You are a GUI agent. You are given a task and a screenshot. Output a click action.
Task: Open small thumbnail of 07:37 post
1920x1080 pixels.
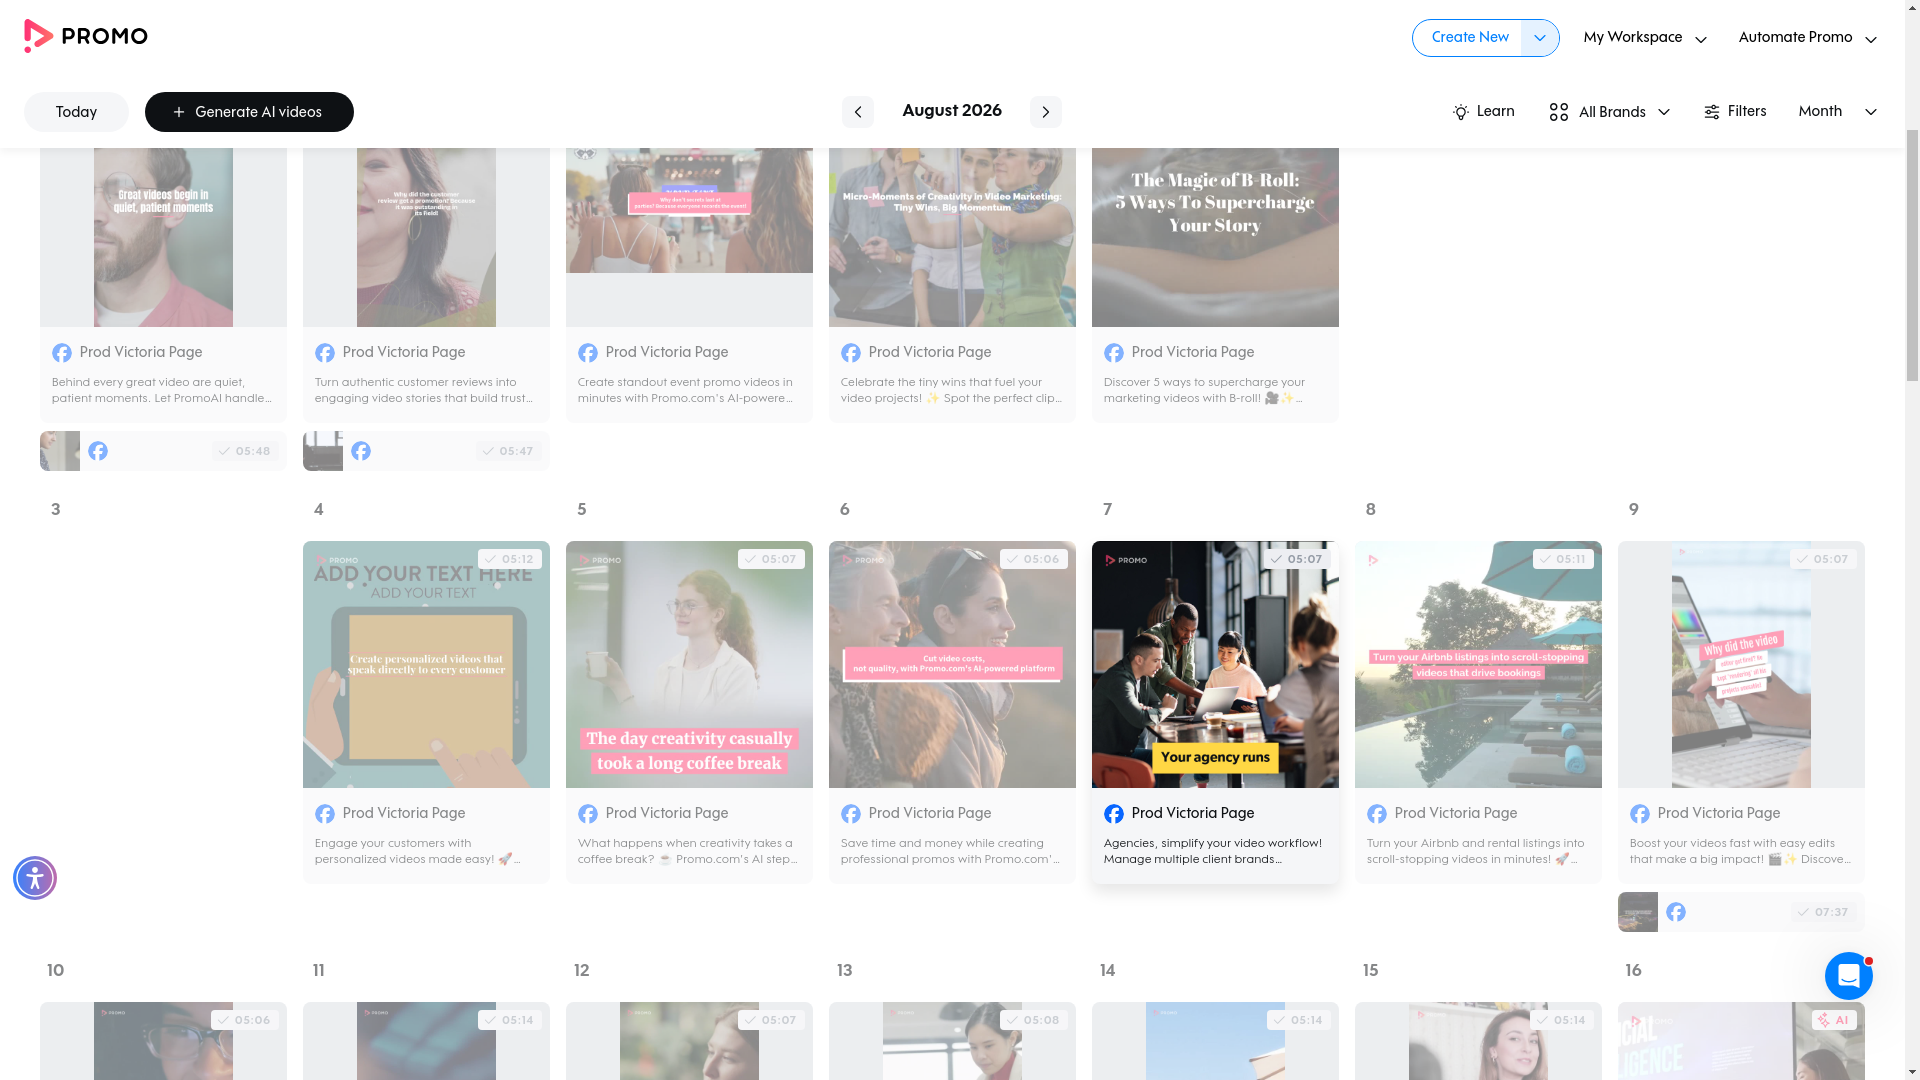tap(1638, 912)
